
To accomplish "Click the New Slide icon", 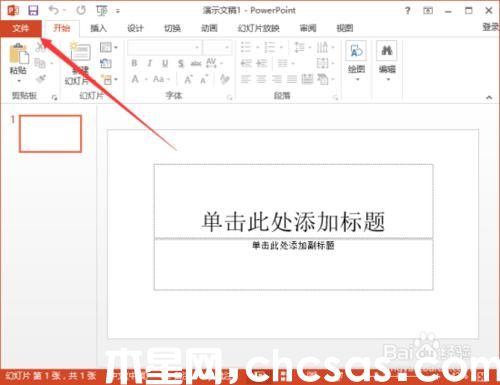I will click(80, 52).
